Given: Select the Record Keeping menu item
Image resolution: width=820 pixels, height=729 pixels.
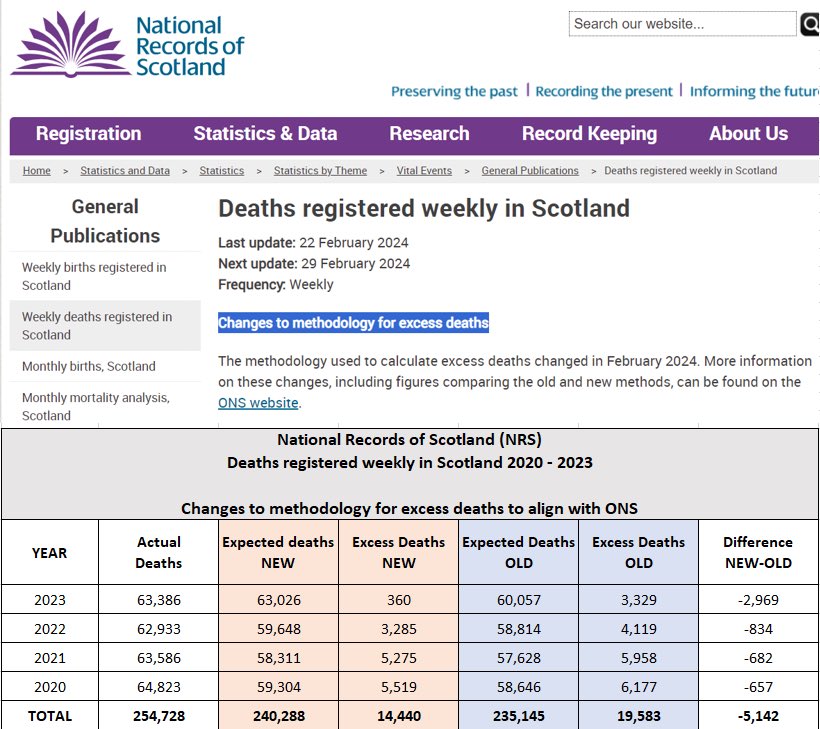Looking at the screenshot, I should click(589, 134).
